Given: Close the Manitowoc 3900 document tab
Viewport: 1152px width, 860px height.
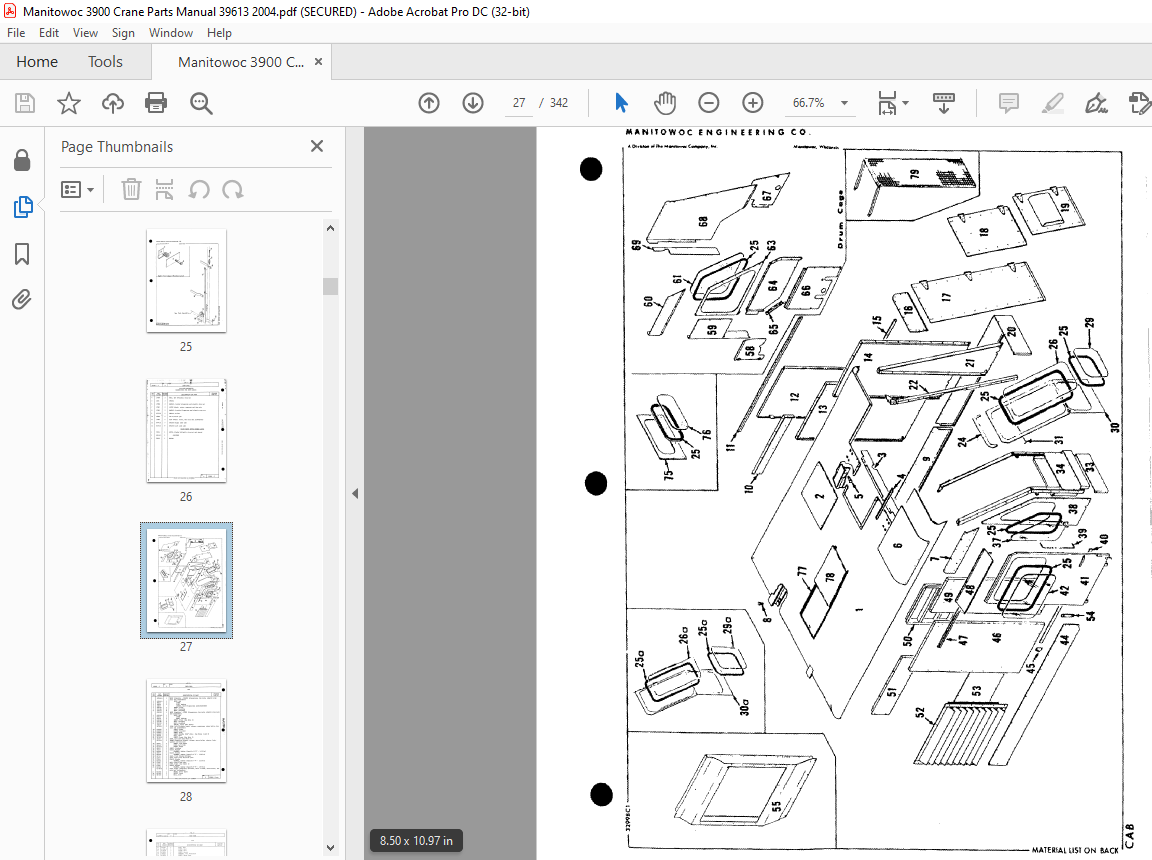Looking at the screenshot, I should tap(318, 62).
